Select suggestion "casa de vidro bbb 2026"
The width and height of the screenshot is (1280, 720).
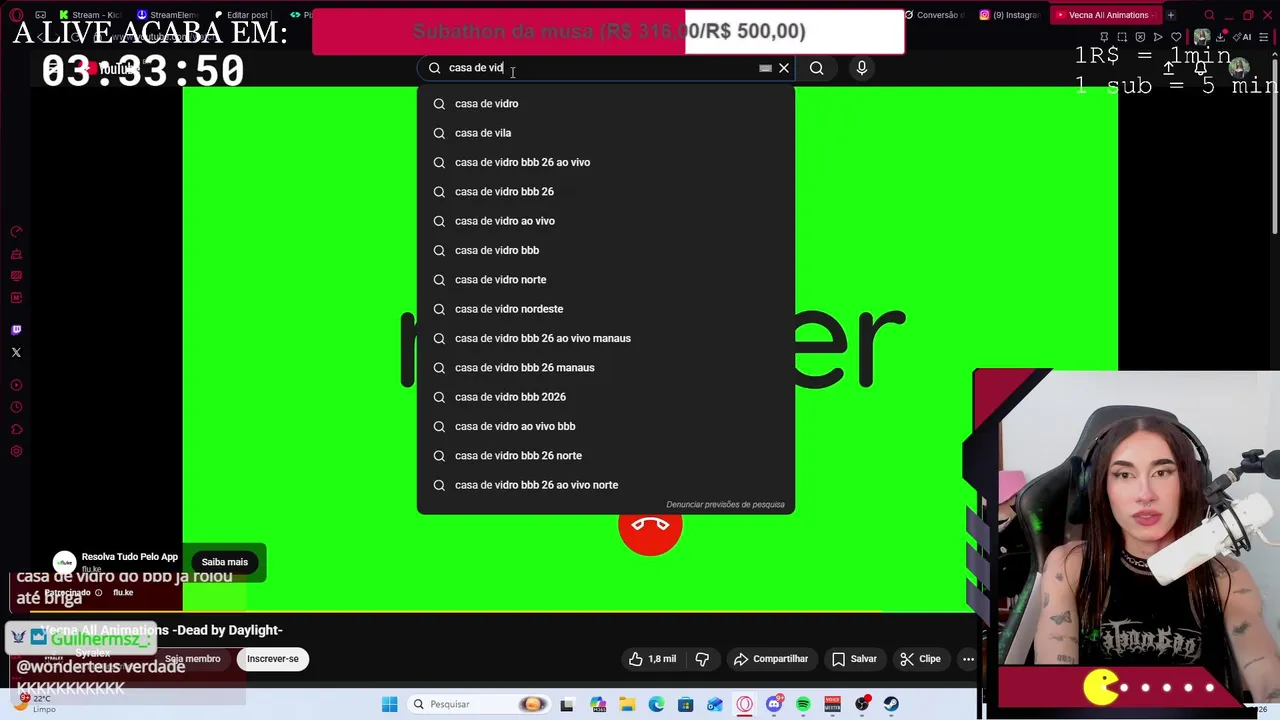coord(606,397)
